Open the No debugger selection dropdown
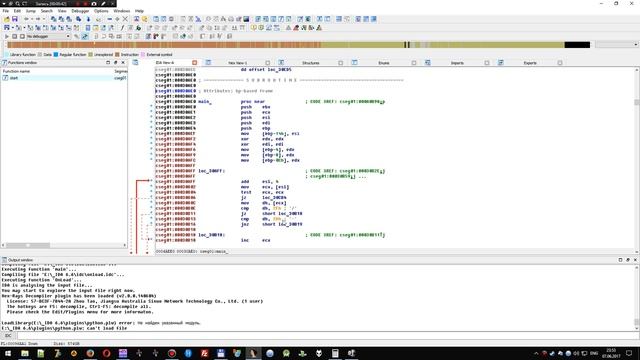Screen dimensions: 640x360 [68, 36]
